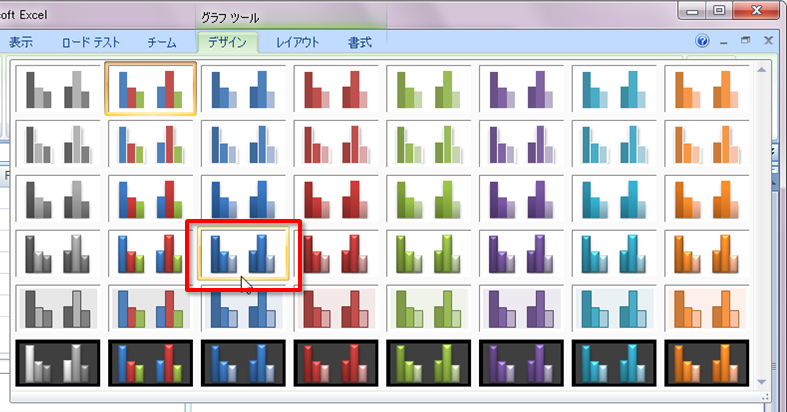Select multicolor style on black background
The width and height of the screenshot is (787, 412).
point(150,363)
